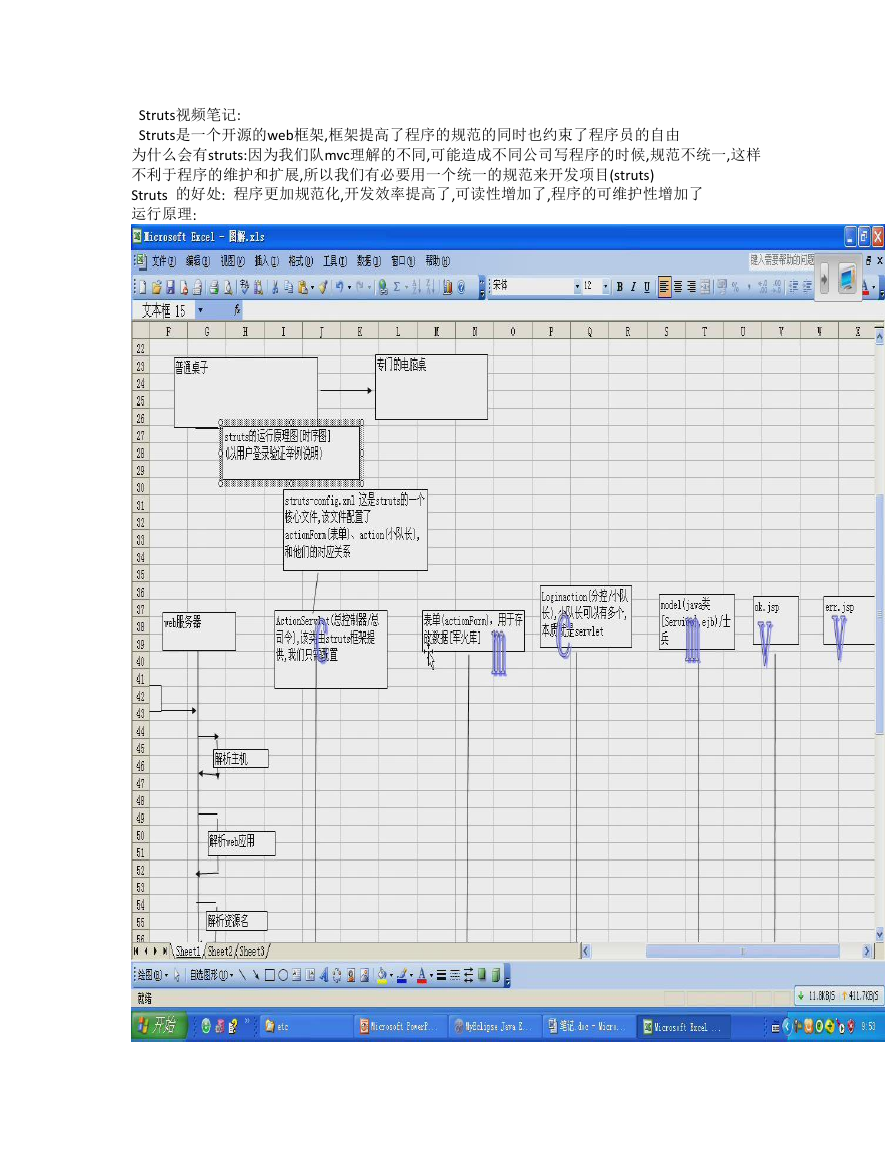The width and height of the screenshot is (893, 1155).
Task: Toggle Align Right
Action: (691, 287)
